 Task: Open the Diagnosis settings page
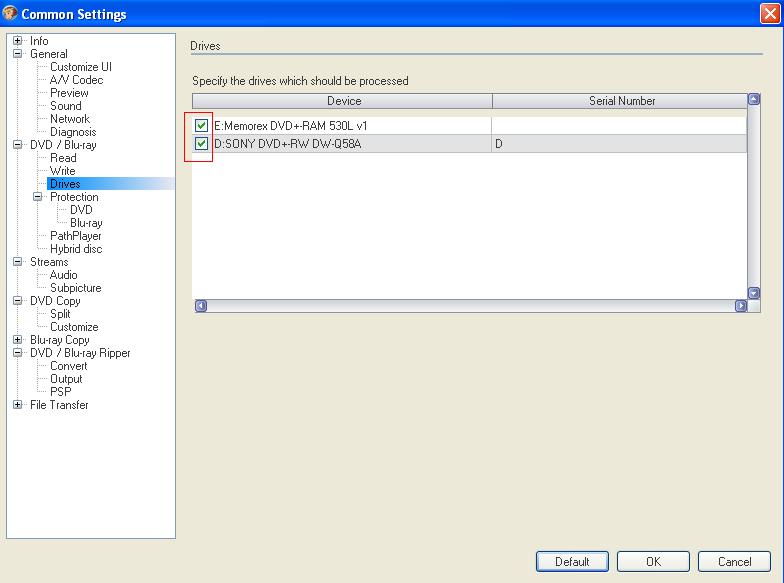73,132
